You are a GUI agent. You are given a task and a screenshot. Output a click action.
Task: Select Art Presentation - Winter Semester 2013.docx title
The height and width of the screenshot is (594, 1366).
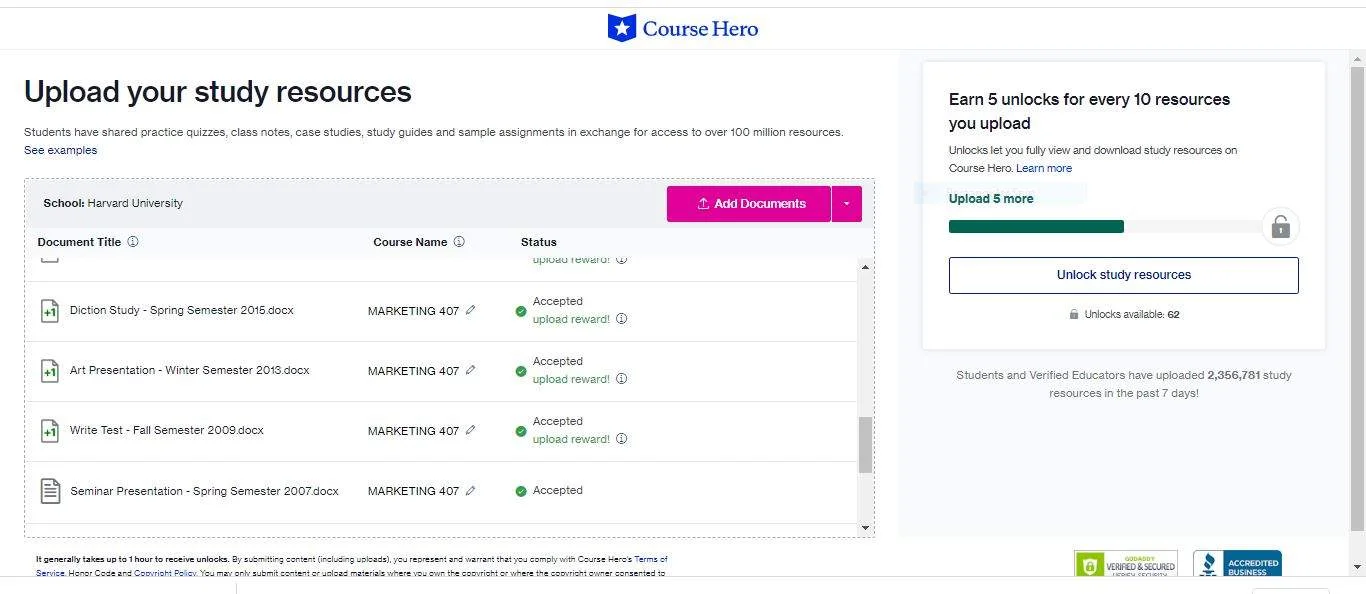tap(190, 370)
